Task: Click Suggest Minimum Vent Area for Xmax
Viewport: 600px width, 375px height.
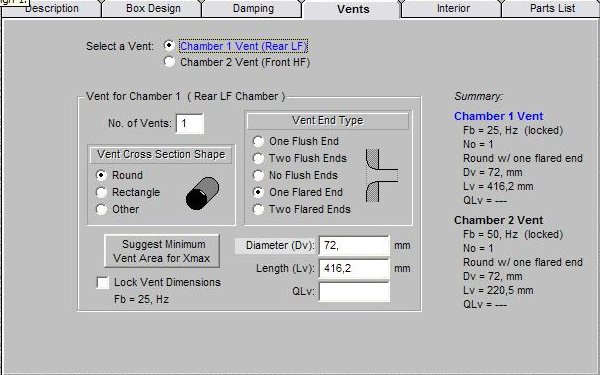Action: (x=162, y=251)
